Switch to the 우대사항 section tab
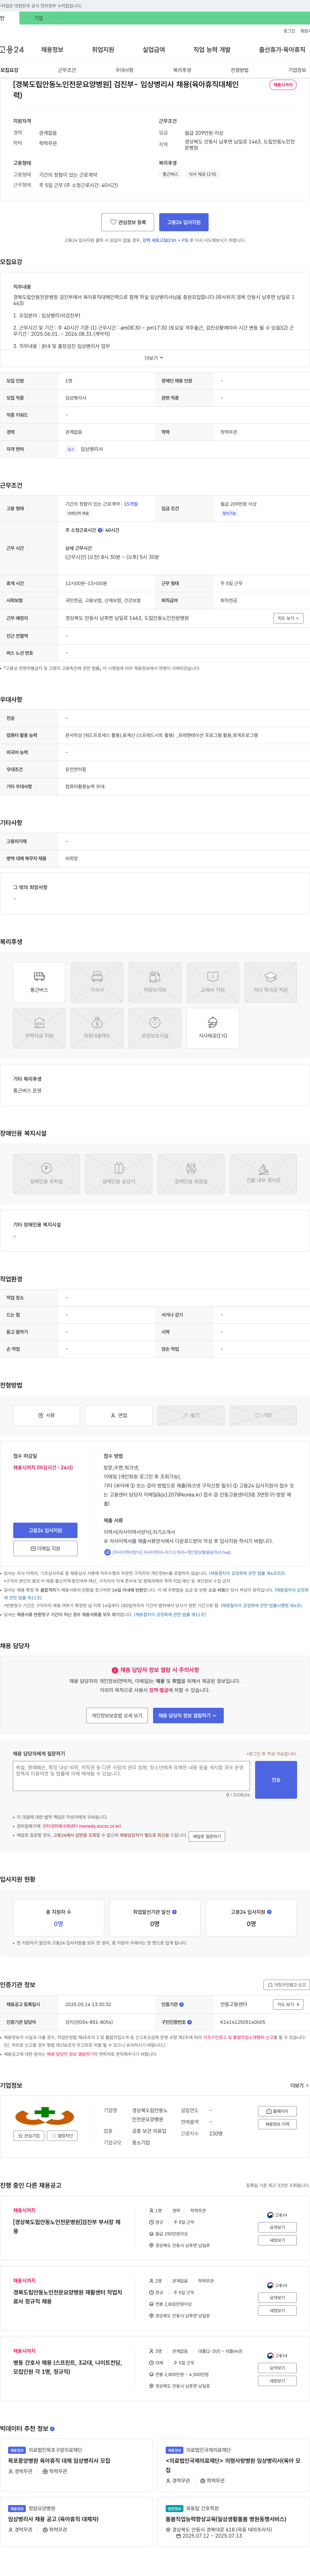 click(124, 70)
